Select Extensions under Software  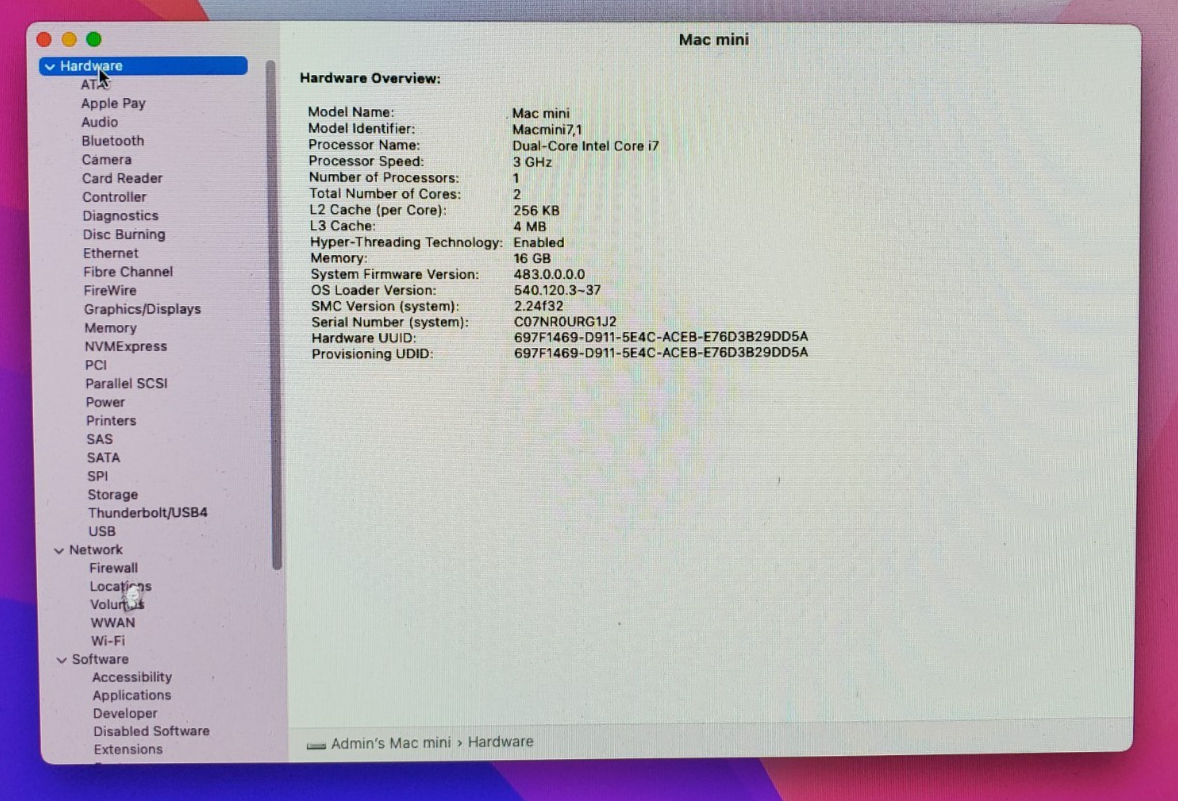[128, 749]
